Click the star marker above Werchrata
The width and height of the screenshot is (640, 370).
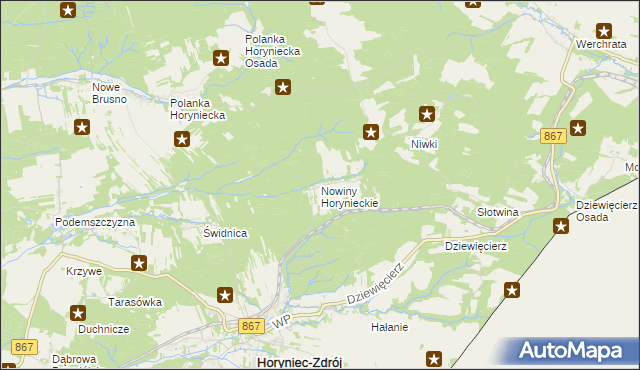point(604,31)
